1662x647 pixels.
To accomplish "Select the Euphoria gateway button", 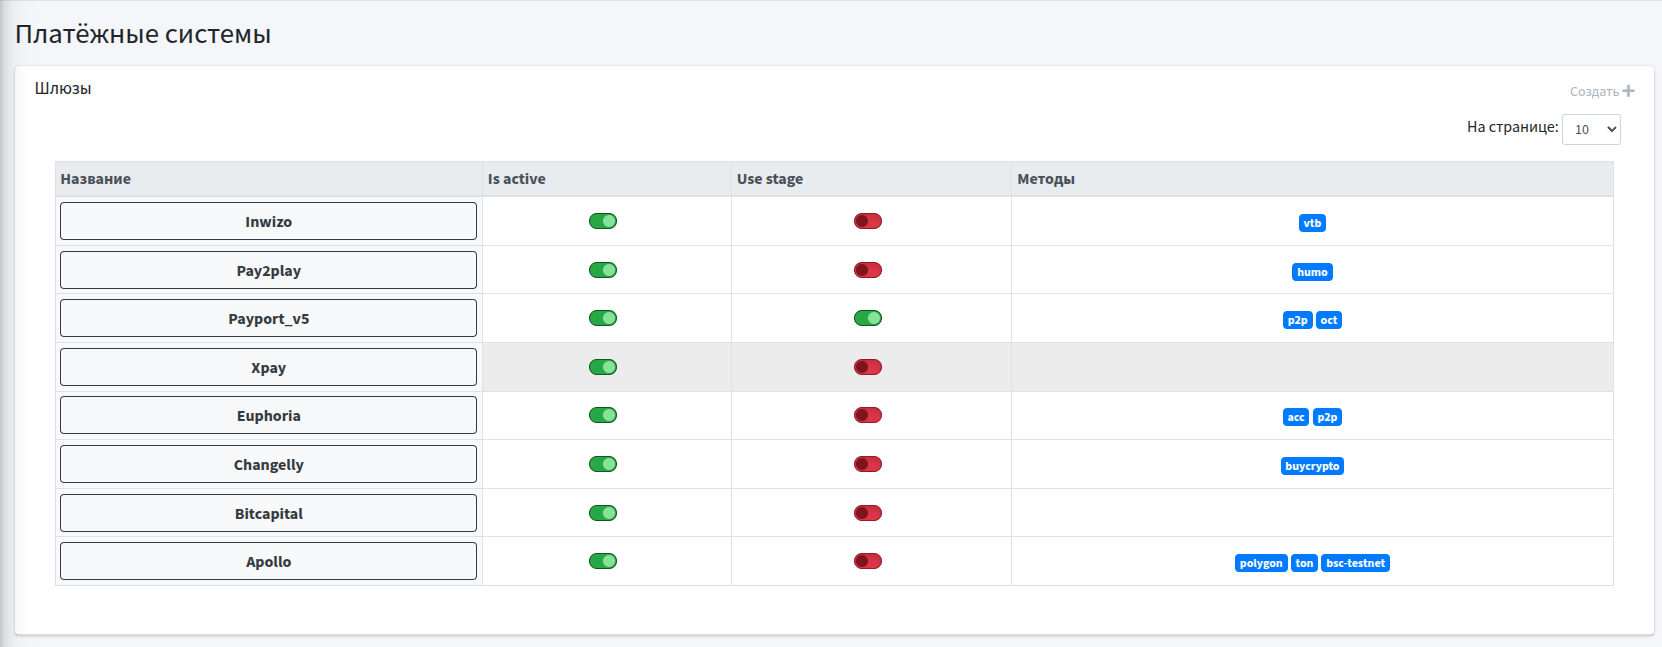I will (x=268, y=415).
